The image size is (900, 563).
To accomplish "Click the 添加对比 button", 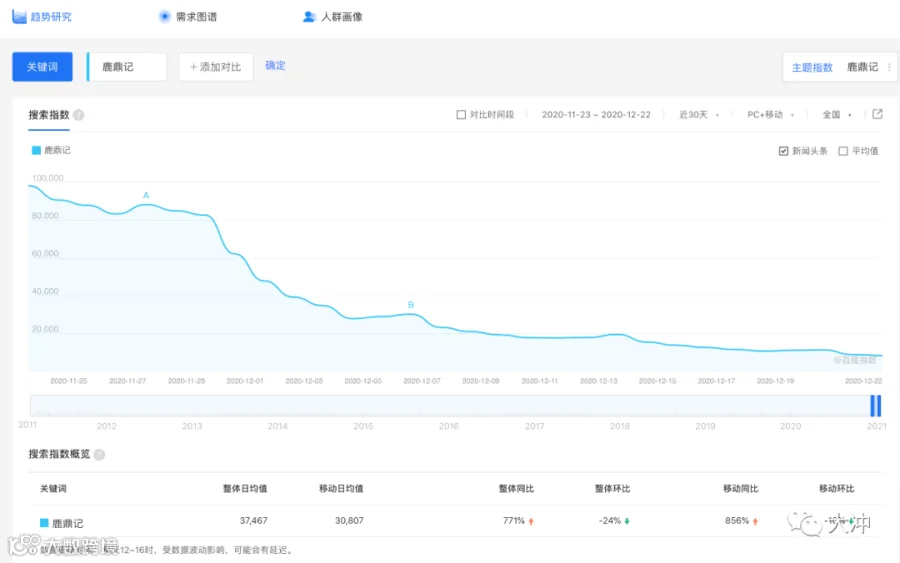I will click(x=216, y=67).
